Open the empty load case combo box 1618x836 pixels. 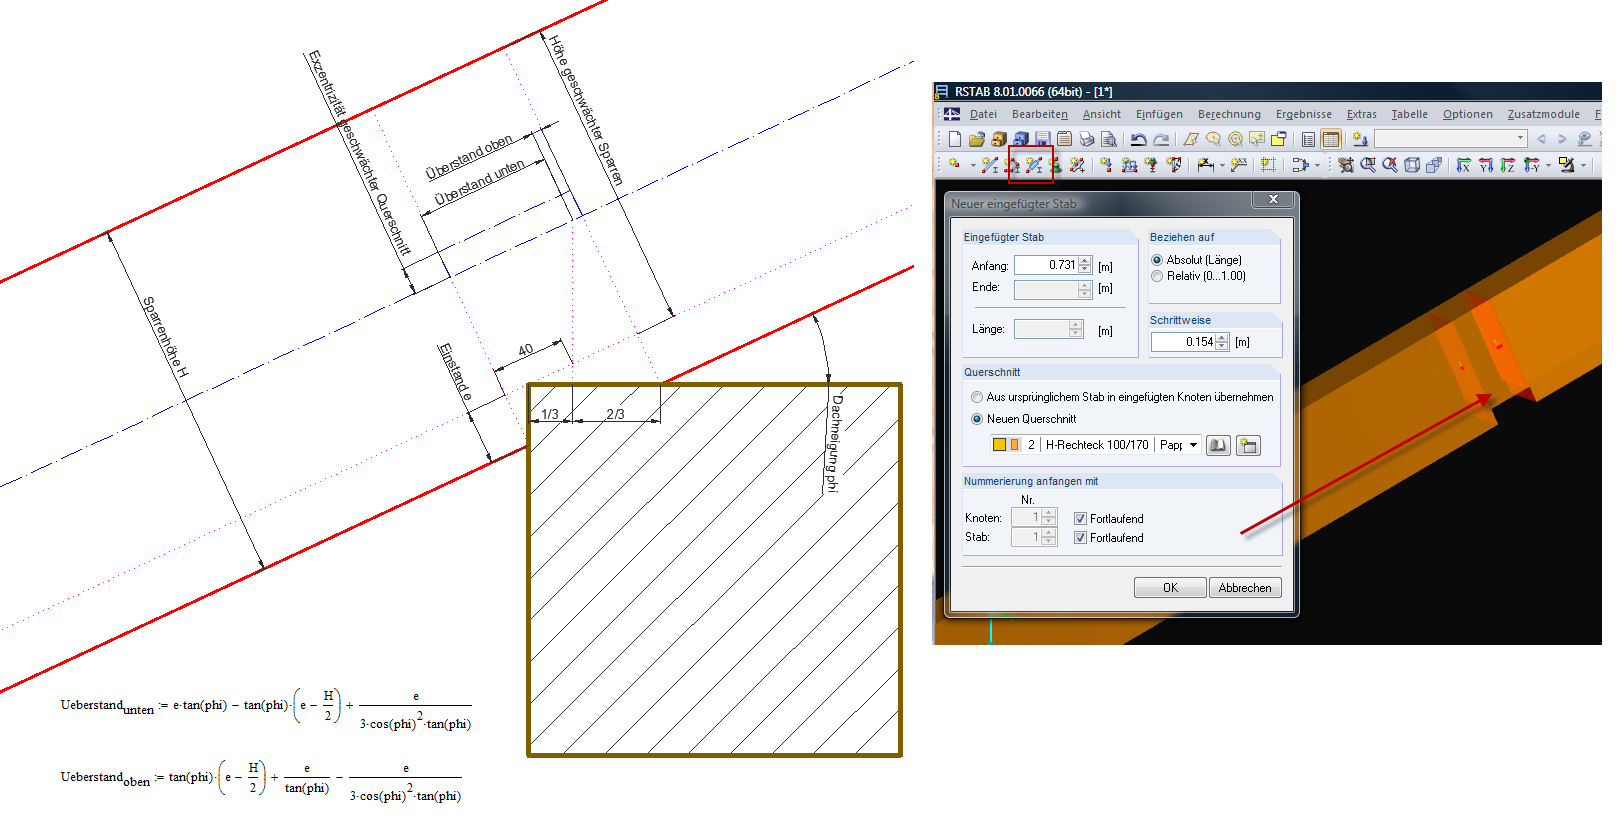pyautogui.click(x=1451, y=139)
